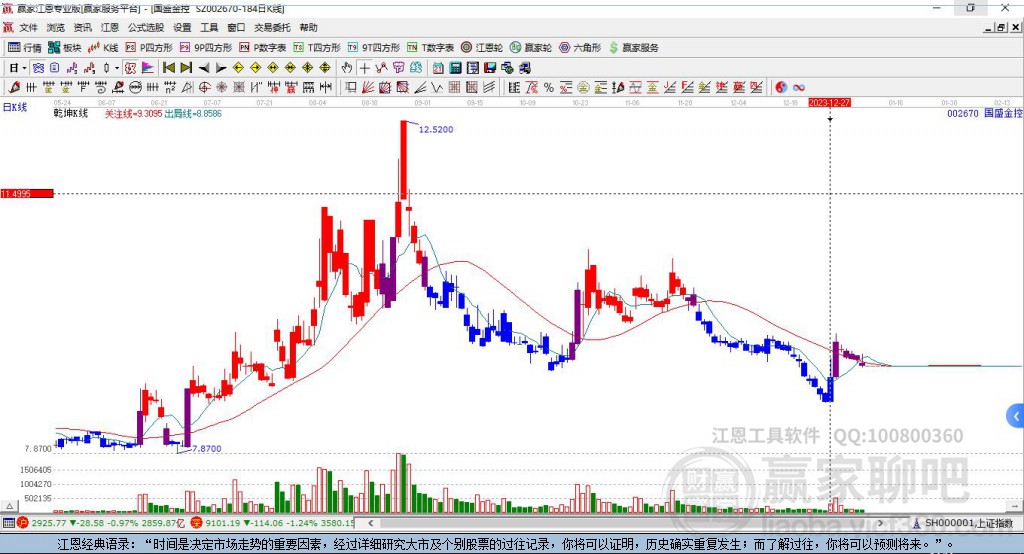
Task: Toggle the crosshair cursor tool
Action: 364,68
